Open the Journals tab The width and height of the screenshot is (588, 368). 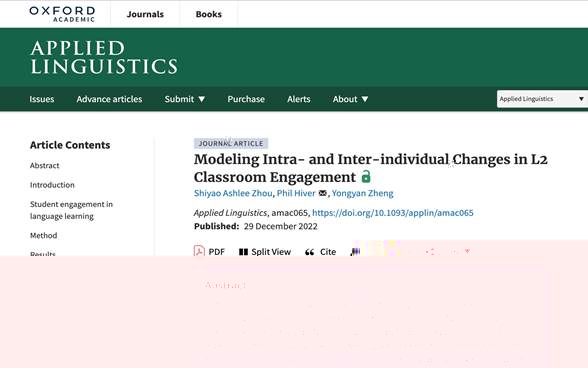[145, 14]
